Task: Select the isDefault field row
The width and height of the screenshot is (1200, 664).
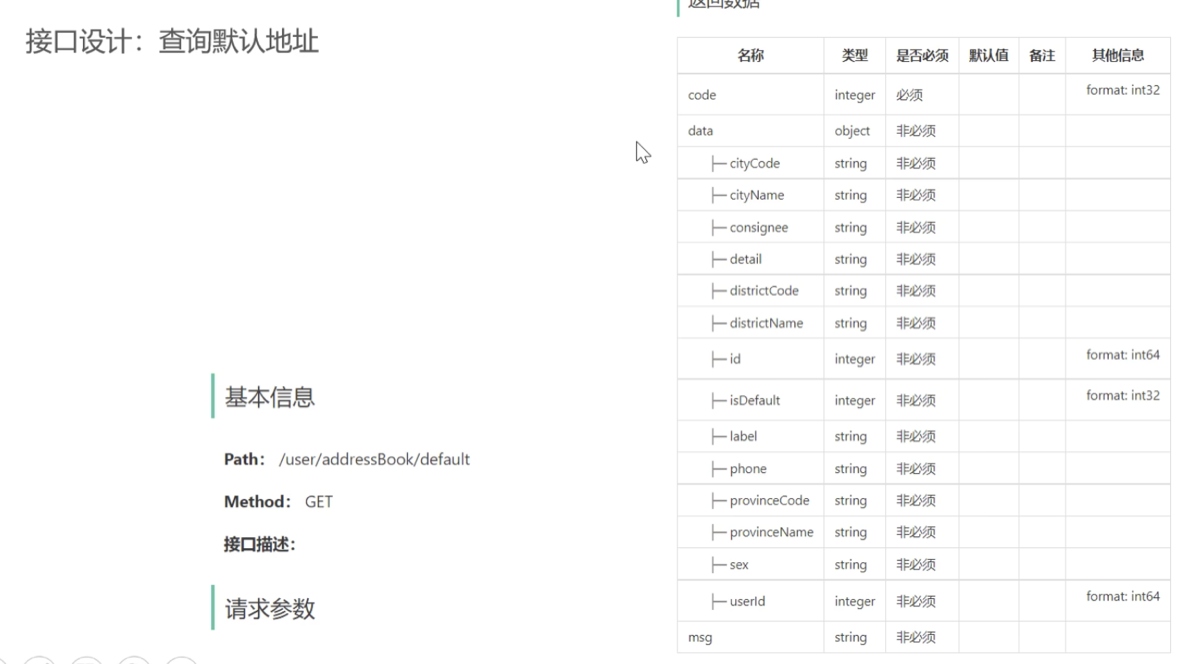Action: (x=924, y=400)
